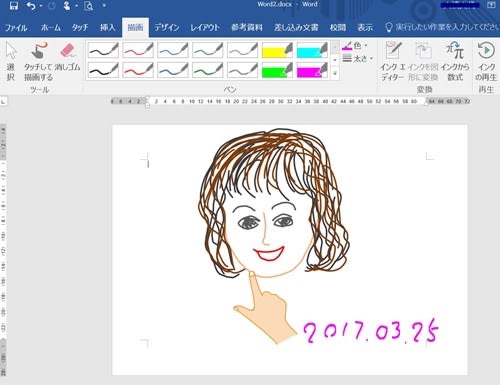Toggle Touch/Mouse mode icon in title bar
This screenshot has height=385, width=500.
point(67,6)
